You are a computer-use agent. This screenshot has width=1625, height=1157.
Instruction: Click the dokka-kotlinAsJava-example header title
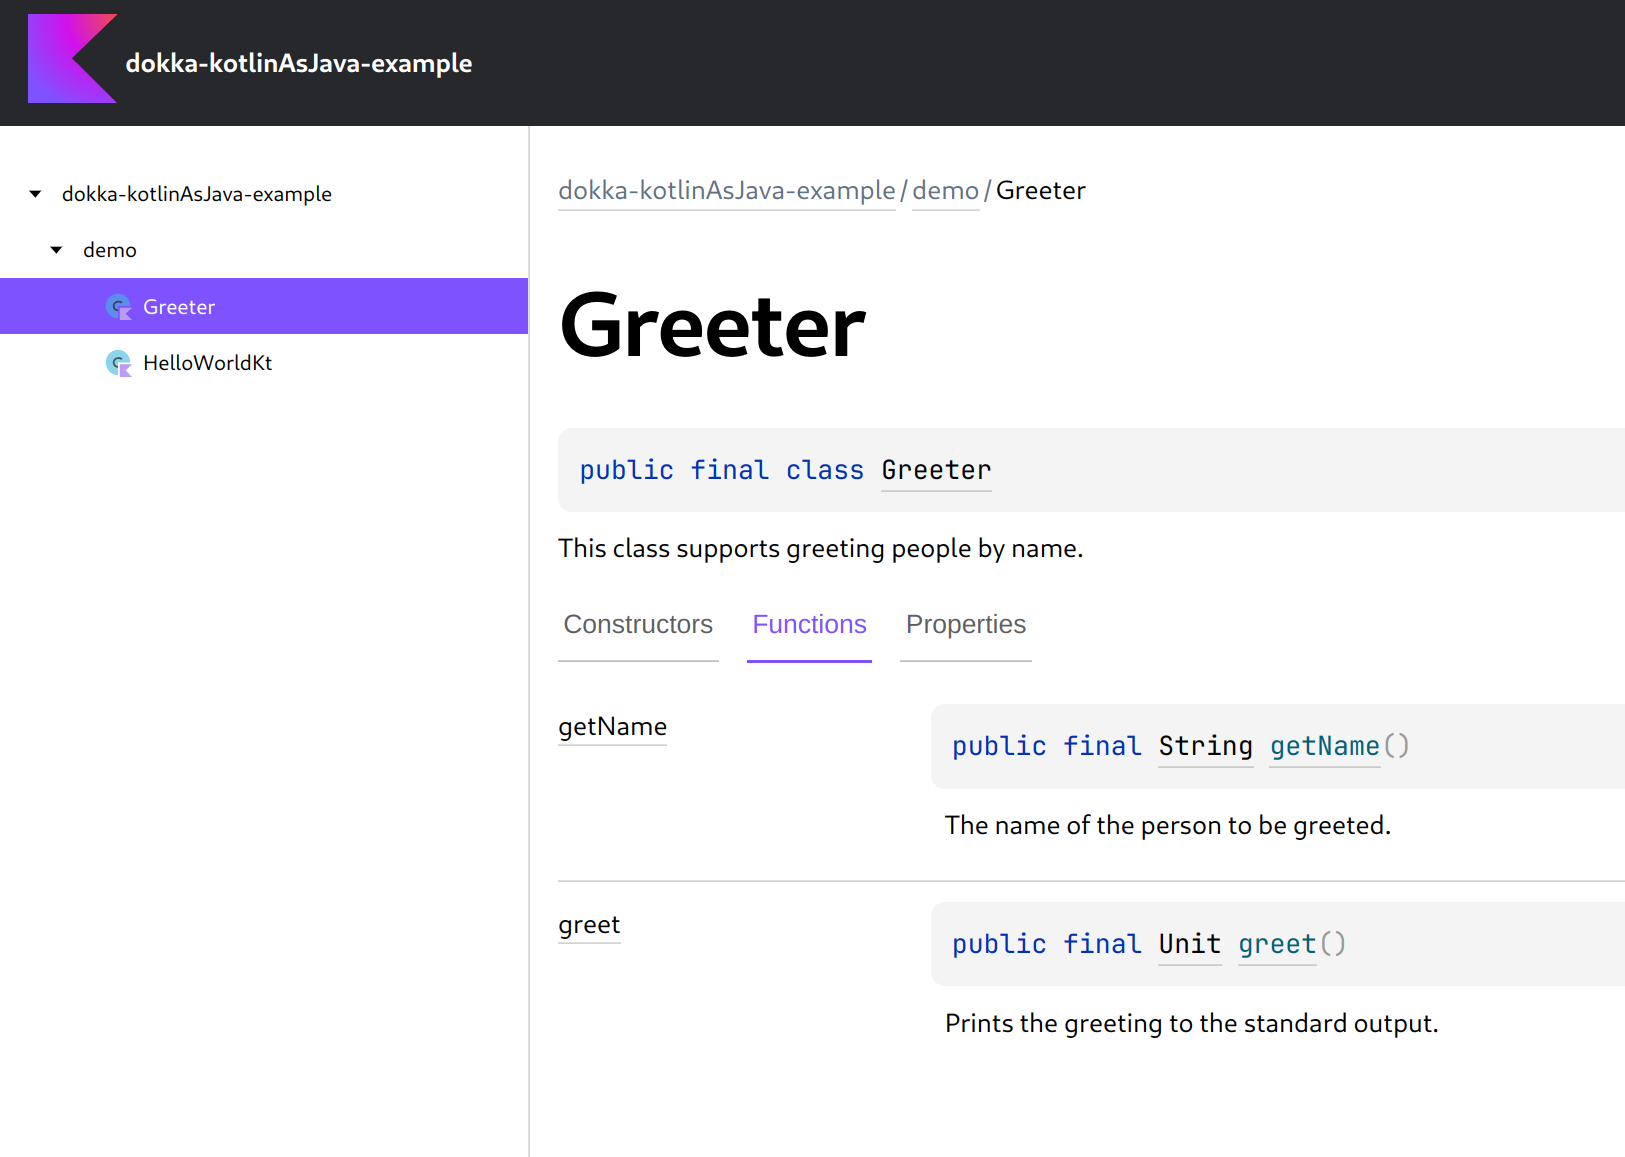point(299,63)
